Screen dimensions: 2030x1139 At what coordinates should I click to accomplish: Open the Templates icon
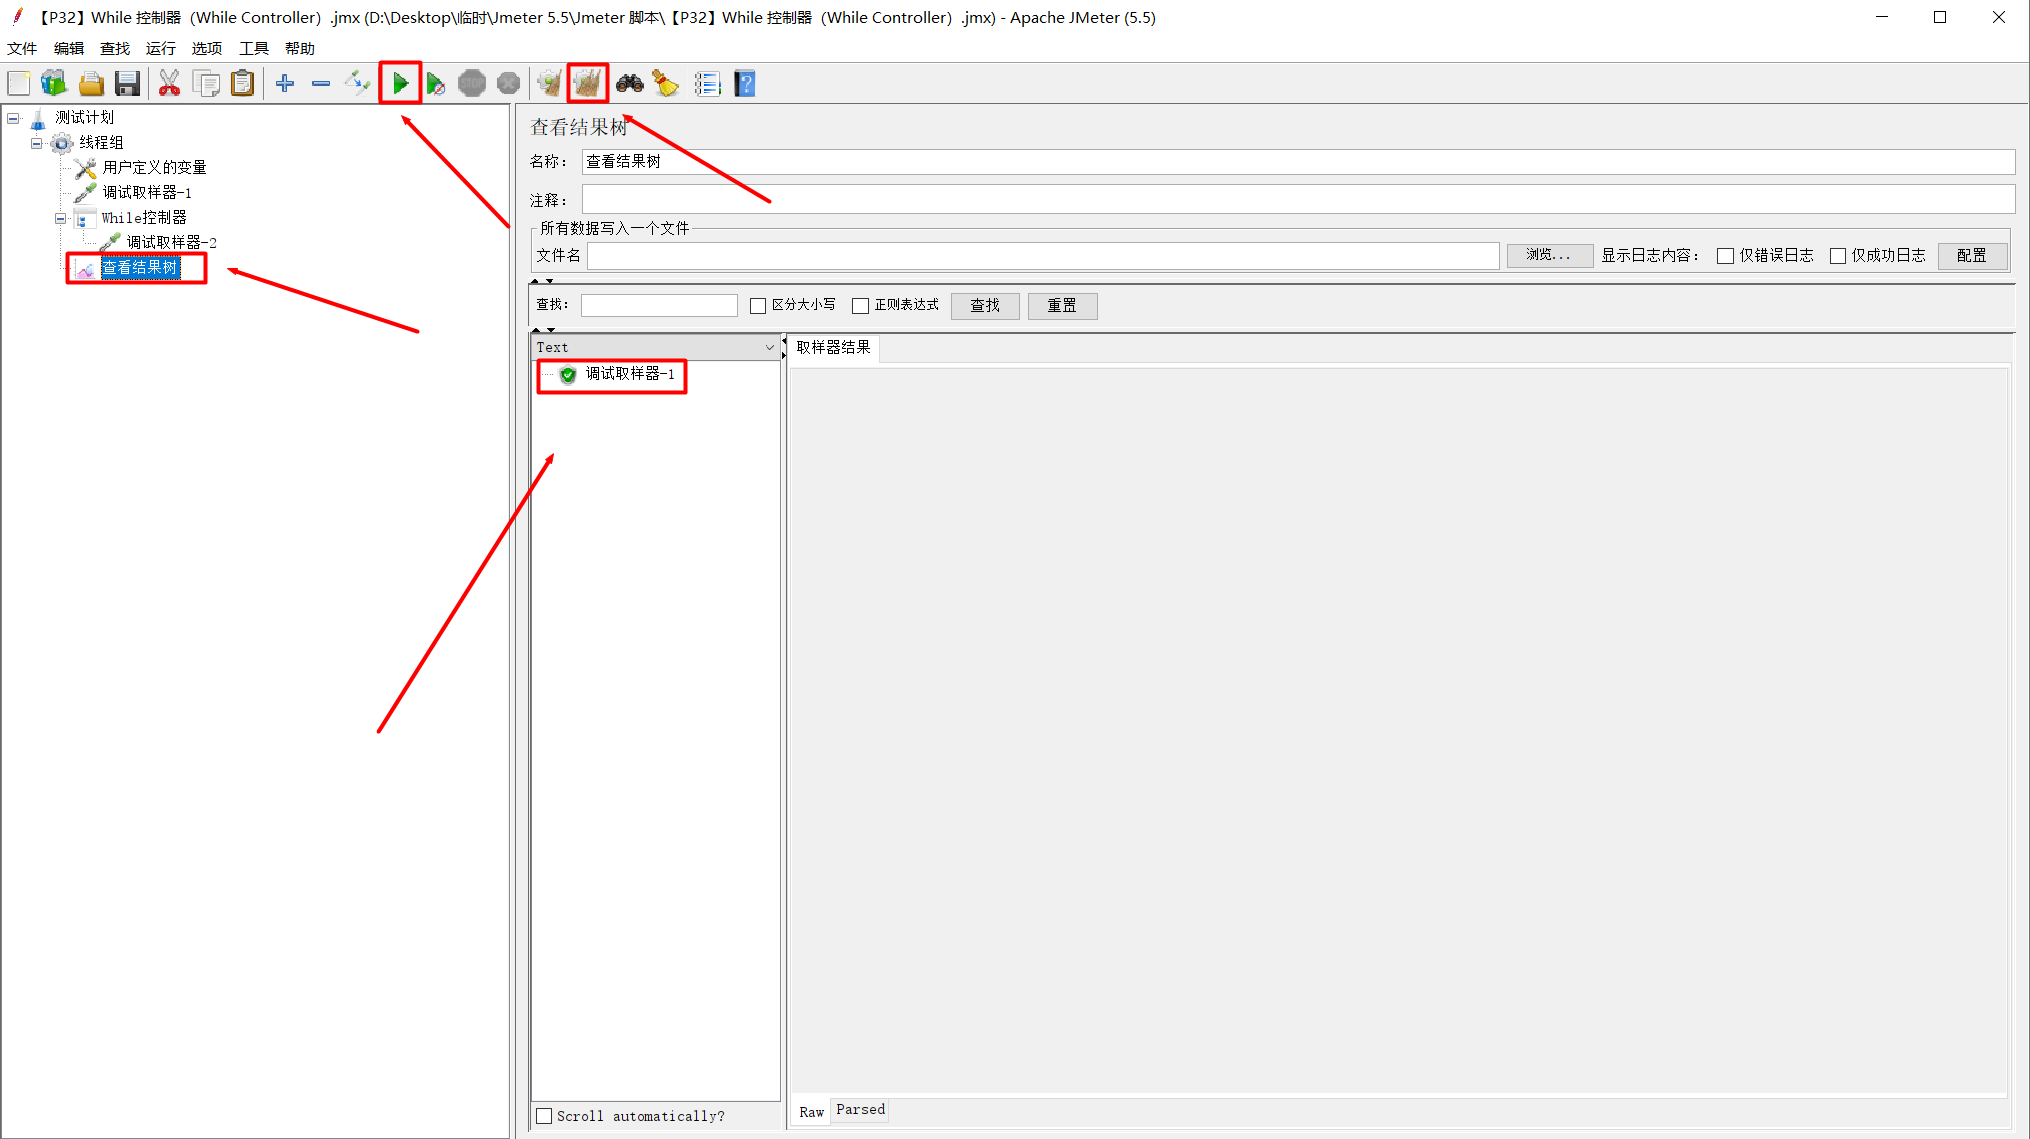pos(54,84)
